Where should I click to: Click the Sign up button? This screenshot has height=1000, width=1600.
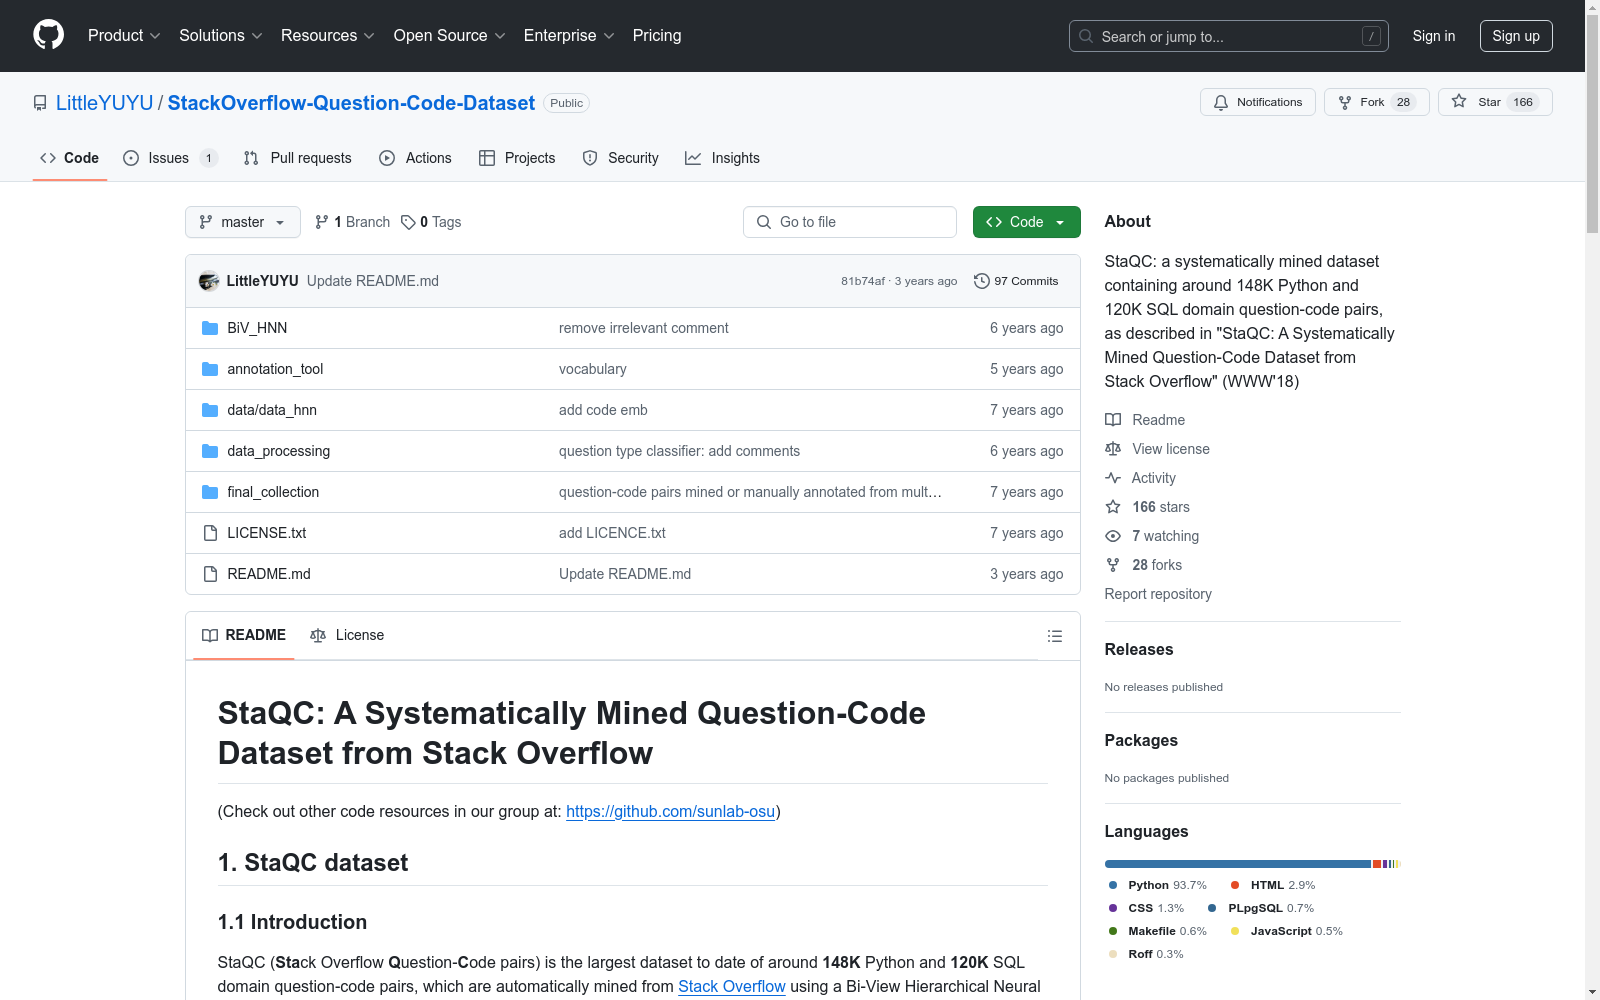1516,36
